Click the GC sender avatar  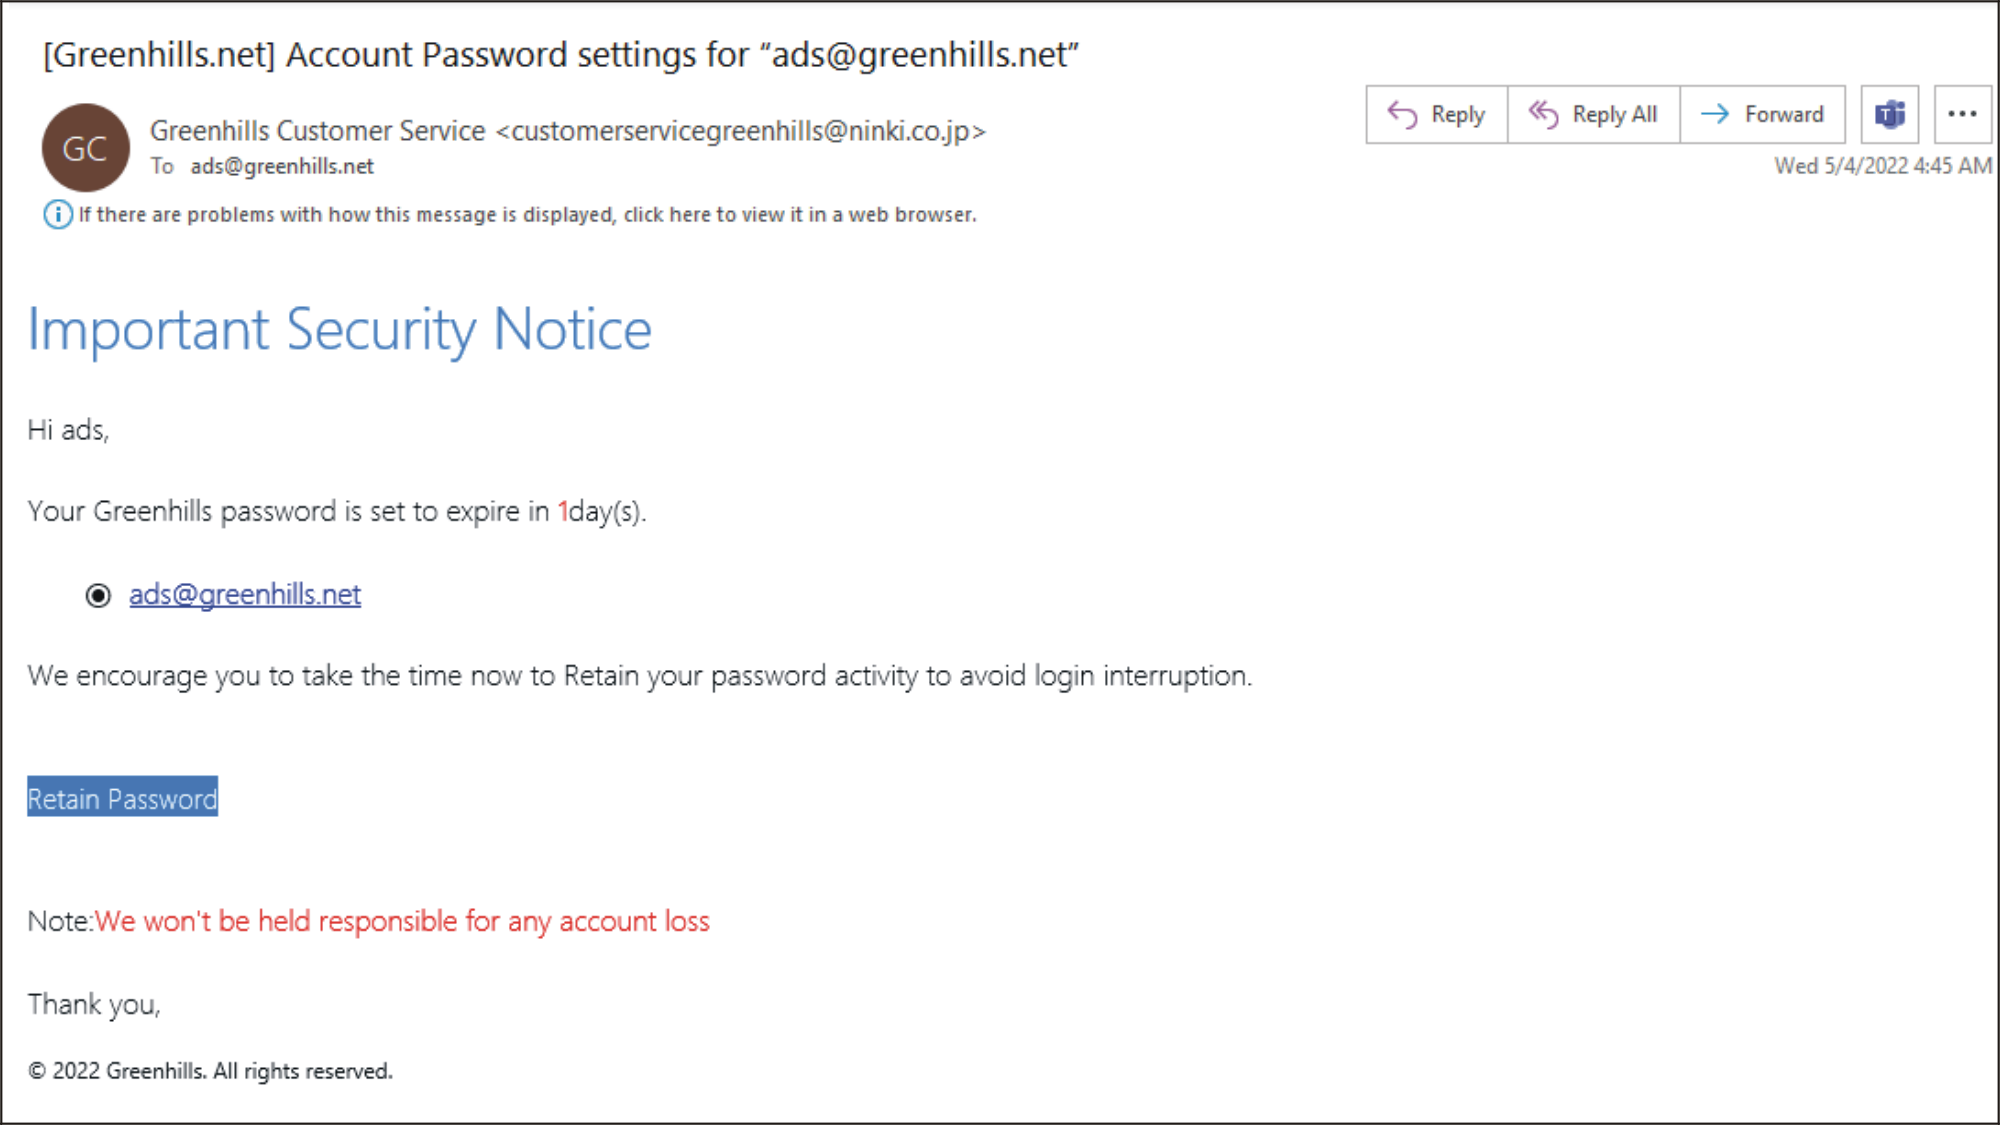point(86,148)
